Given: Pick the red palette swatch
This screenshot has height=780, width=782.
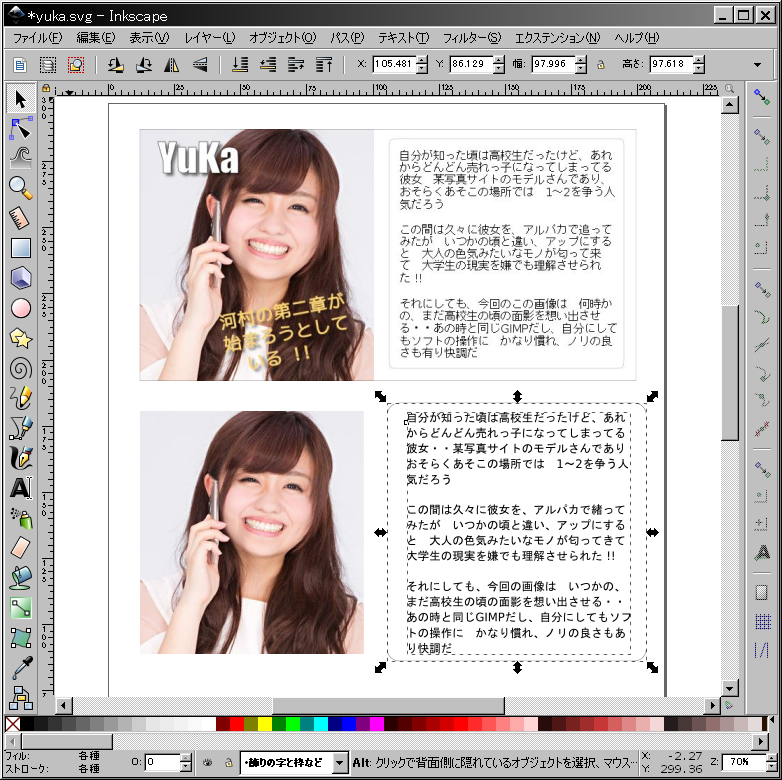Looking at the screenshot, I should pos(237,724).
